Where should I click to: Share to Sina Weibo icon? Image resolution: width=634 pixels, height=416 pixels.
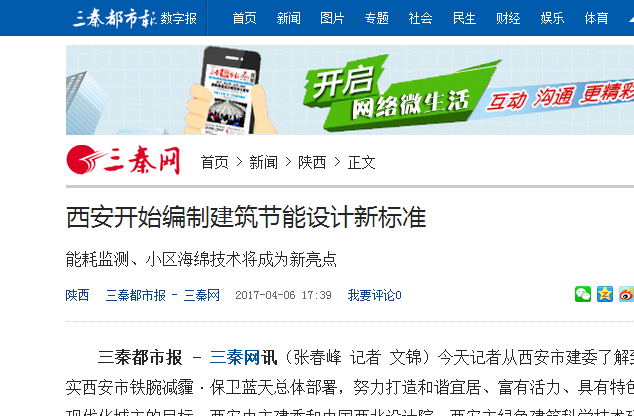tap(626, 294)
